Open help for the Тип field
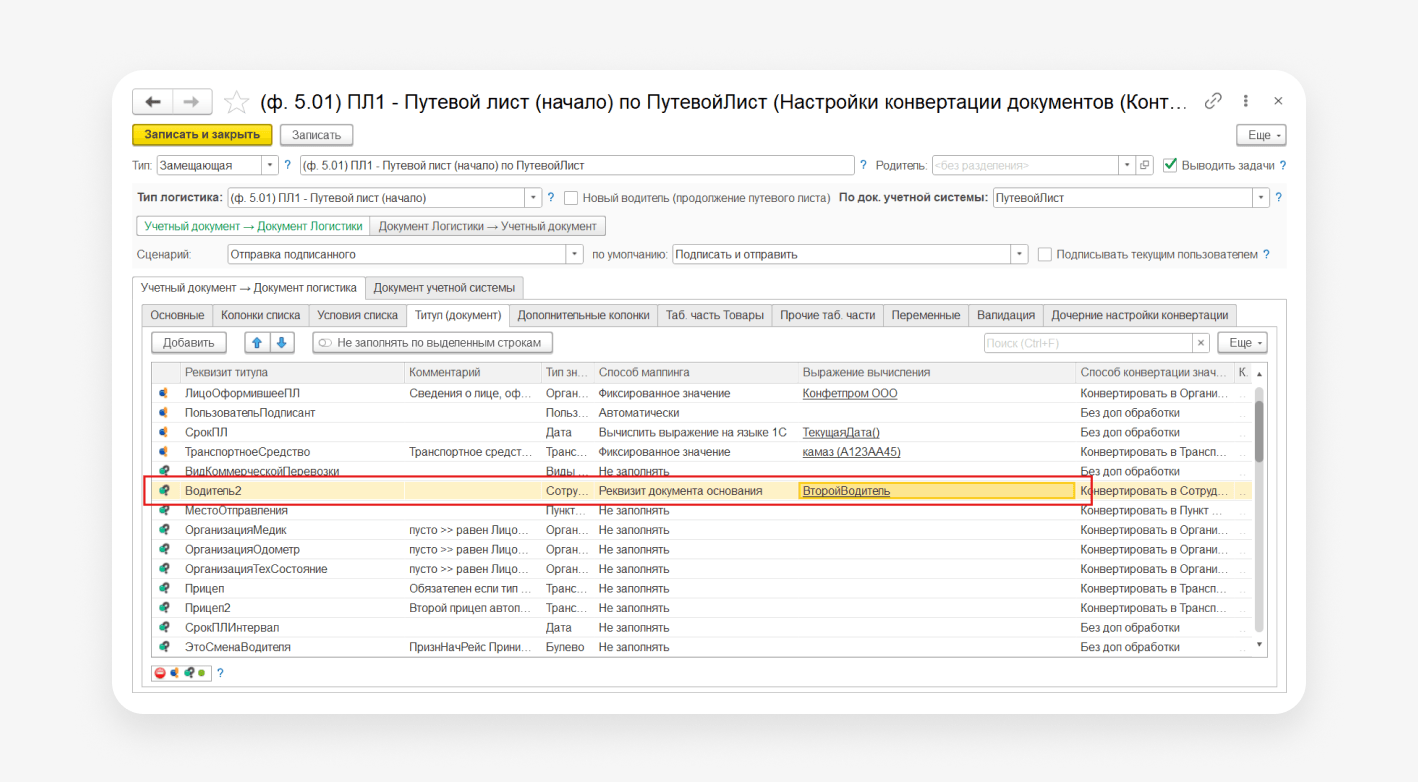This screenshot has height=782, width=1418. tap(288, 165)
